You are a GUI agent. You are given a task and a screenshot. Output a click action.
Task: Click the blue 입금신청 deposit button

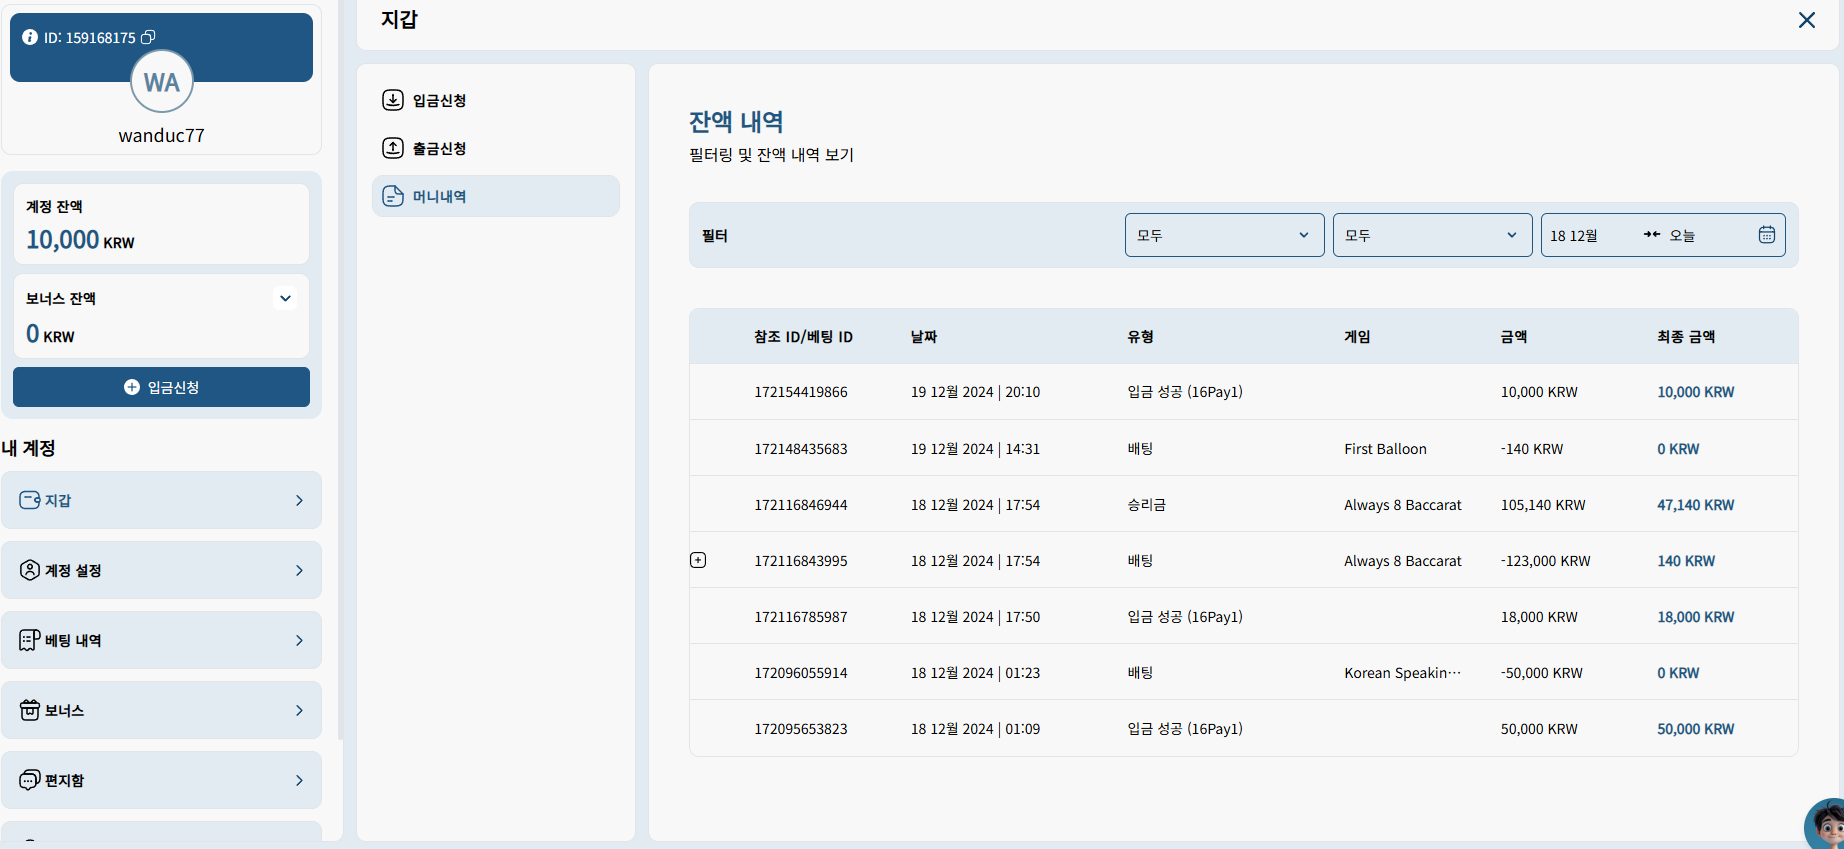161,387
